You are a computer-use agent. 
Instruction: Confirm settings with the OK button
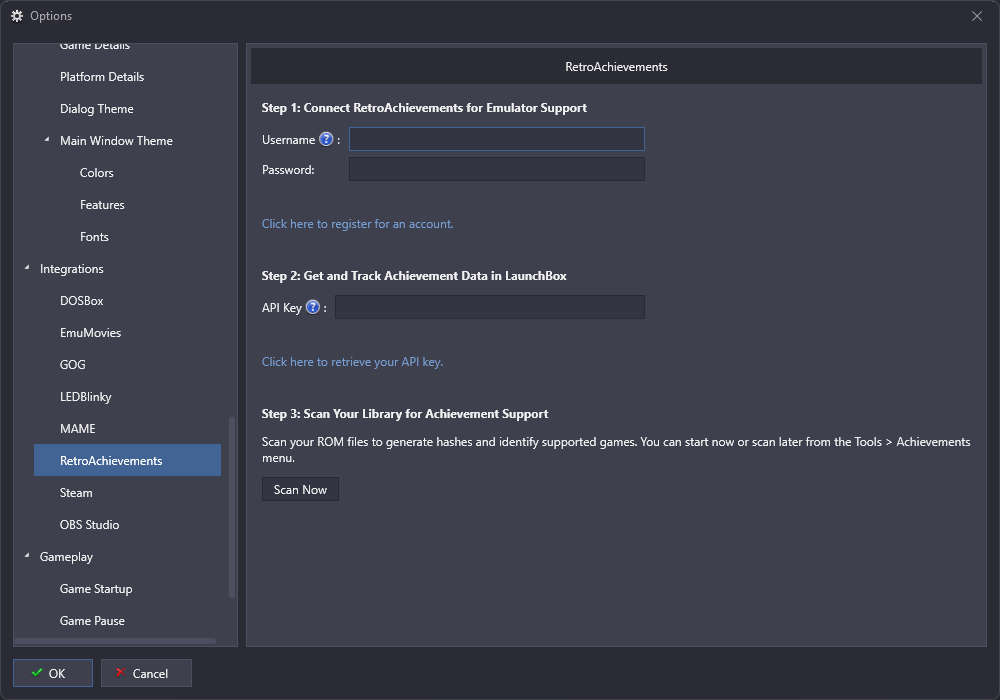coord(53,673)
